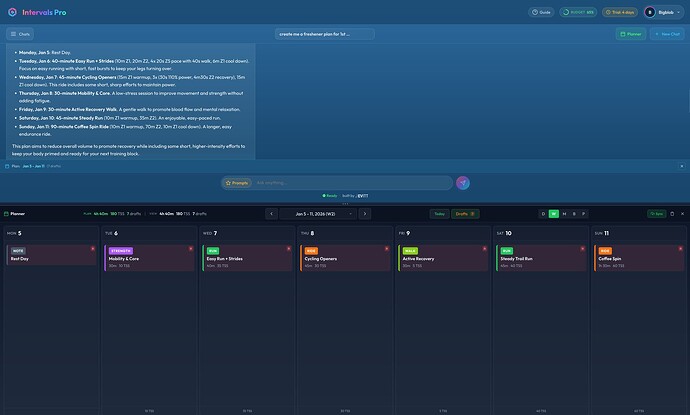Click the Intervals Pro logo icon
690x415 pixels.
click(12, 12)
